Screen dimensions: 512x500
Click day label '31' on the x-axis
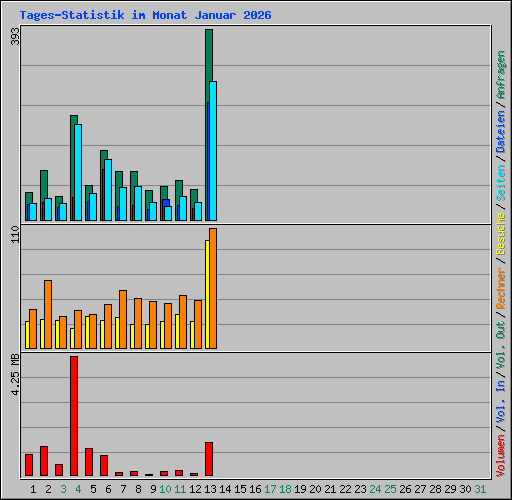(x=480, y=489)
